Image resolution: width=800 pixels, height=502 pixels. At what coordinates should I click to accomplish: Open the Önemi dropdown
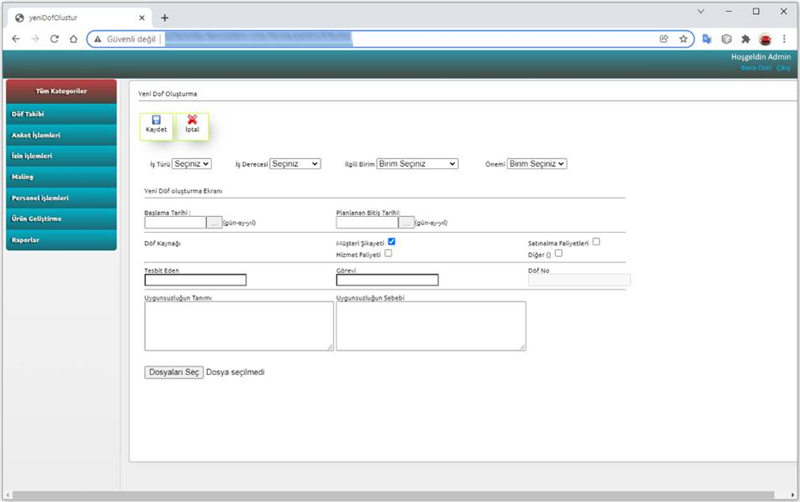pos(537,164)
